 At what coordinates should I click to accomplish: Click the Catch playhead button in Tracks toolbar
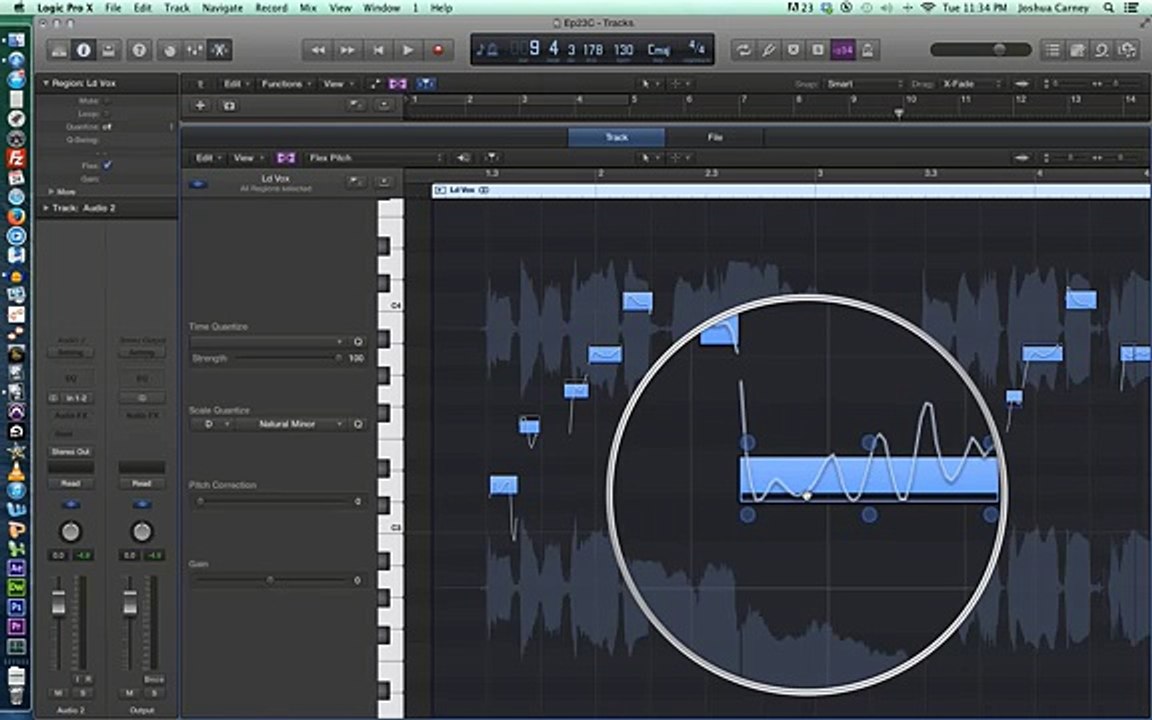click(425, 84)
